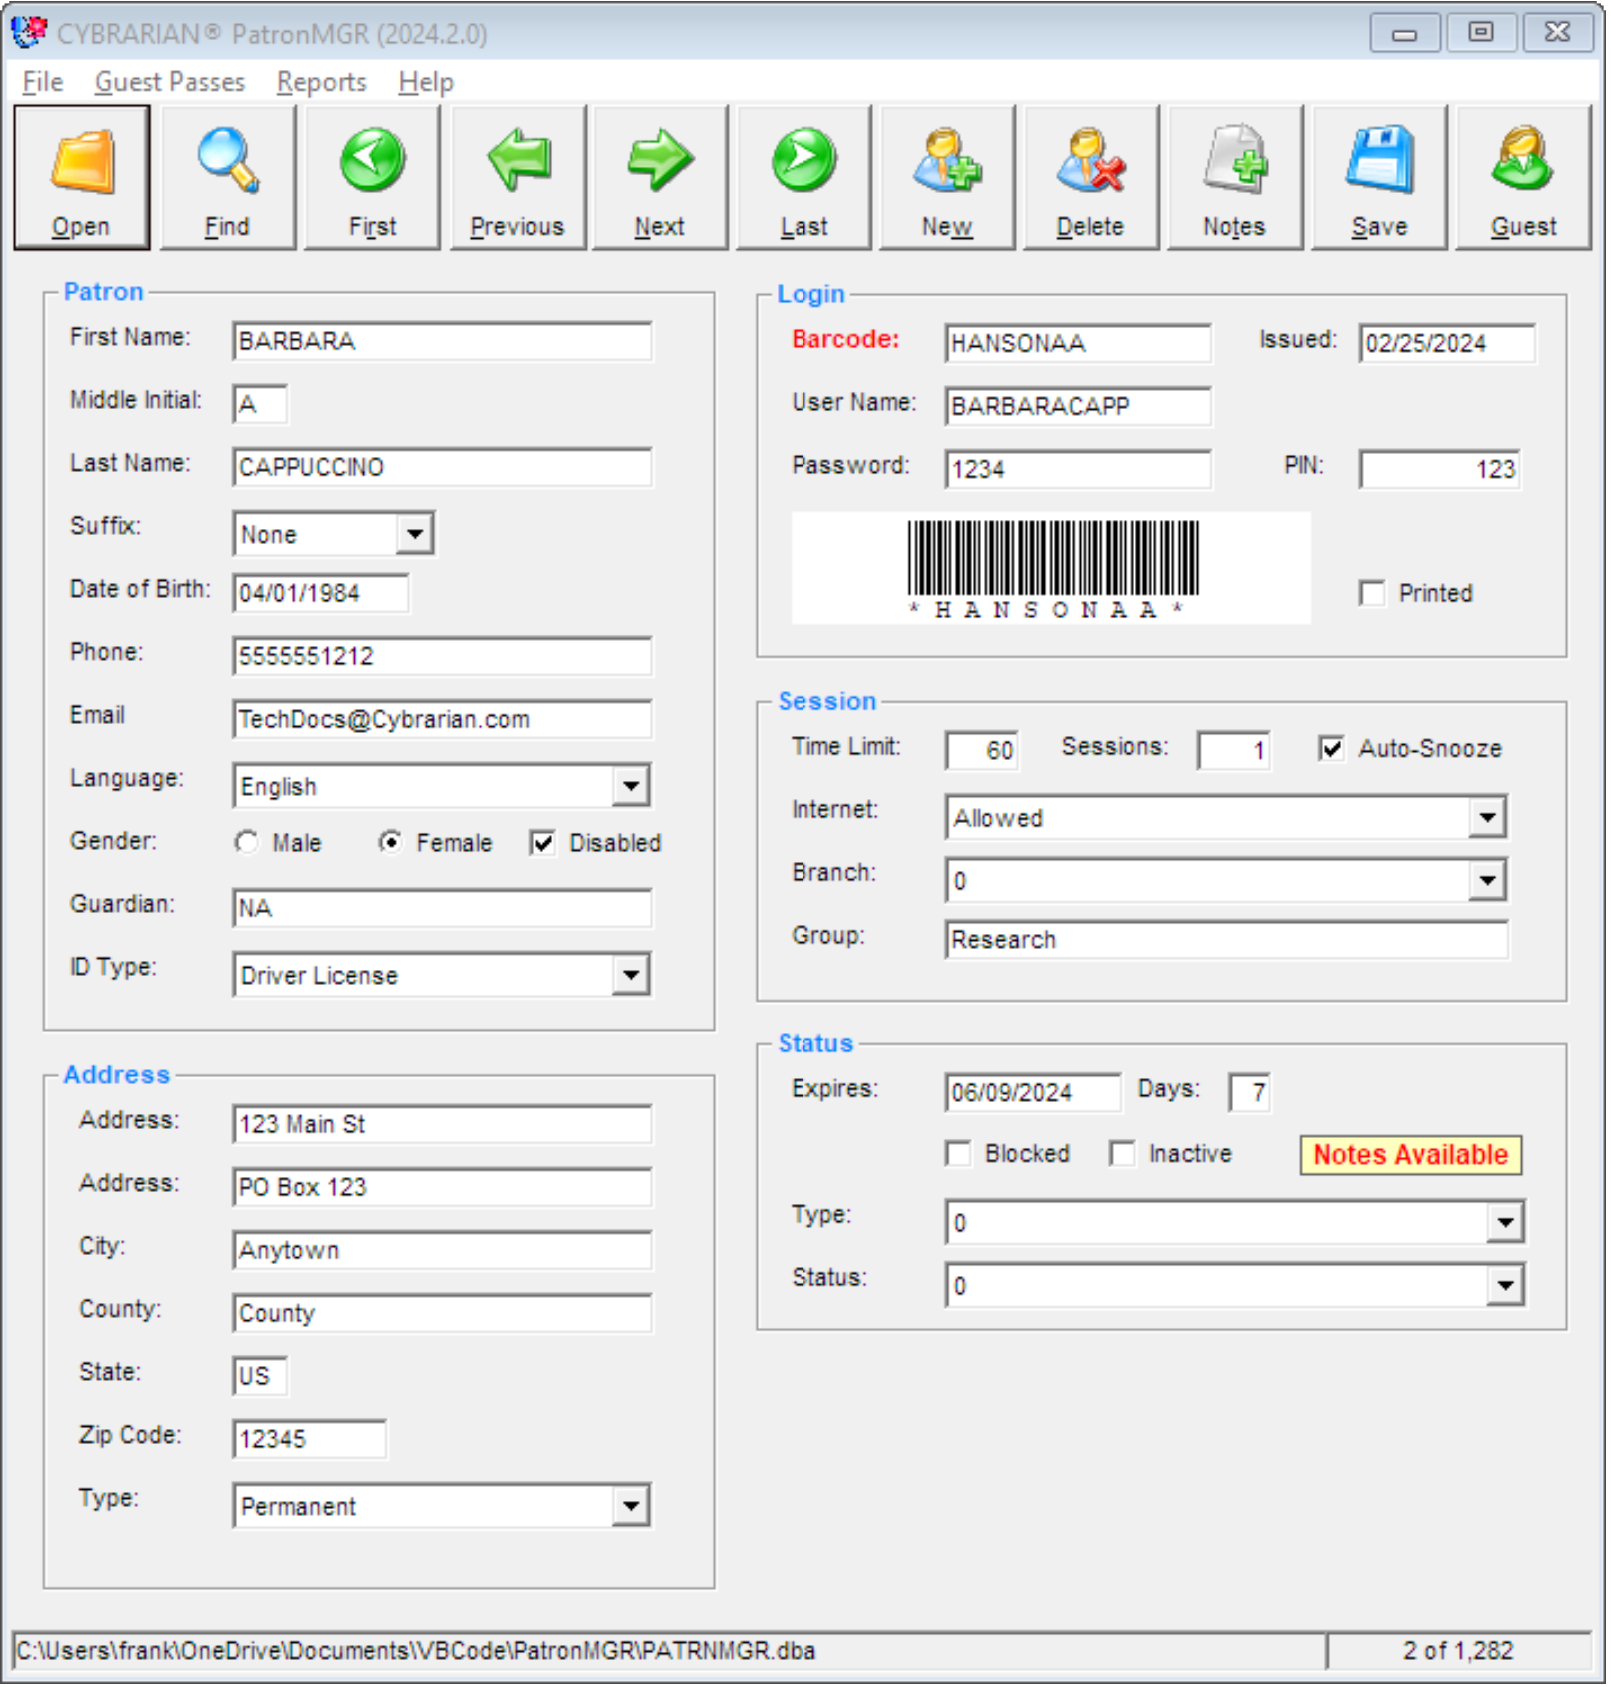This screenshot has width=1611, height=1687.
Task: Click the Guest toolbar icon
Action: click(x=1524, y=178)
